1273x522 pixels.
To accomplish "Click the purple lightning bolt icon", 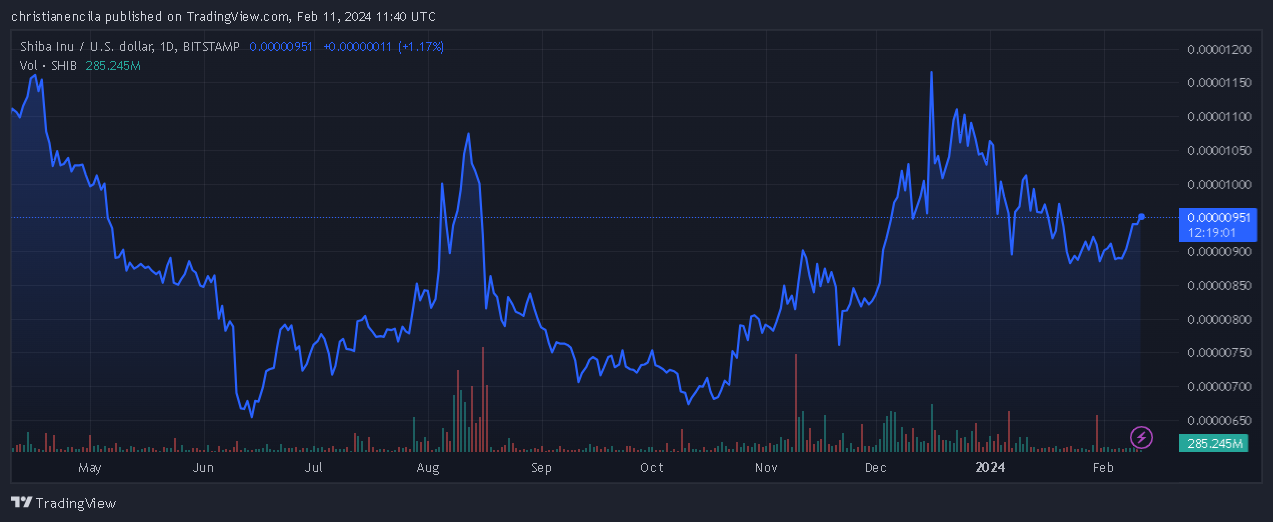I will pos(1142,437).
